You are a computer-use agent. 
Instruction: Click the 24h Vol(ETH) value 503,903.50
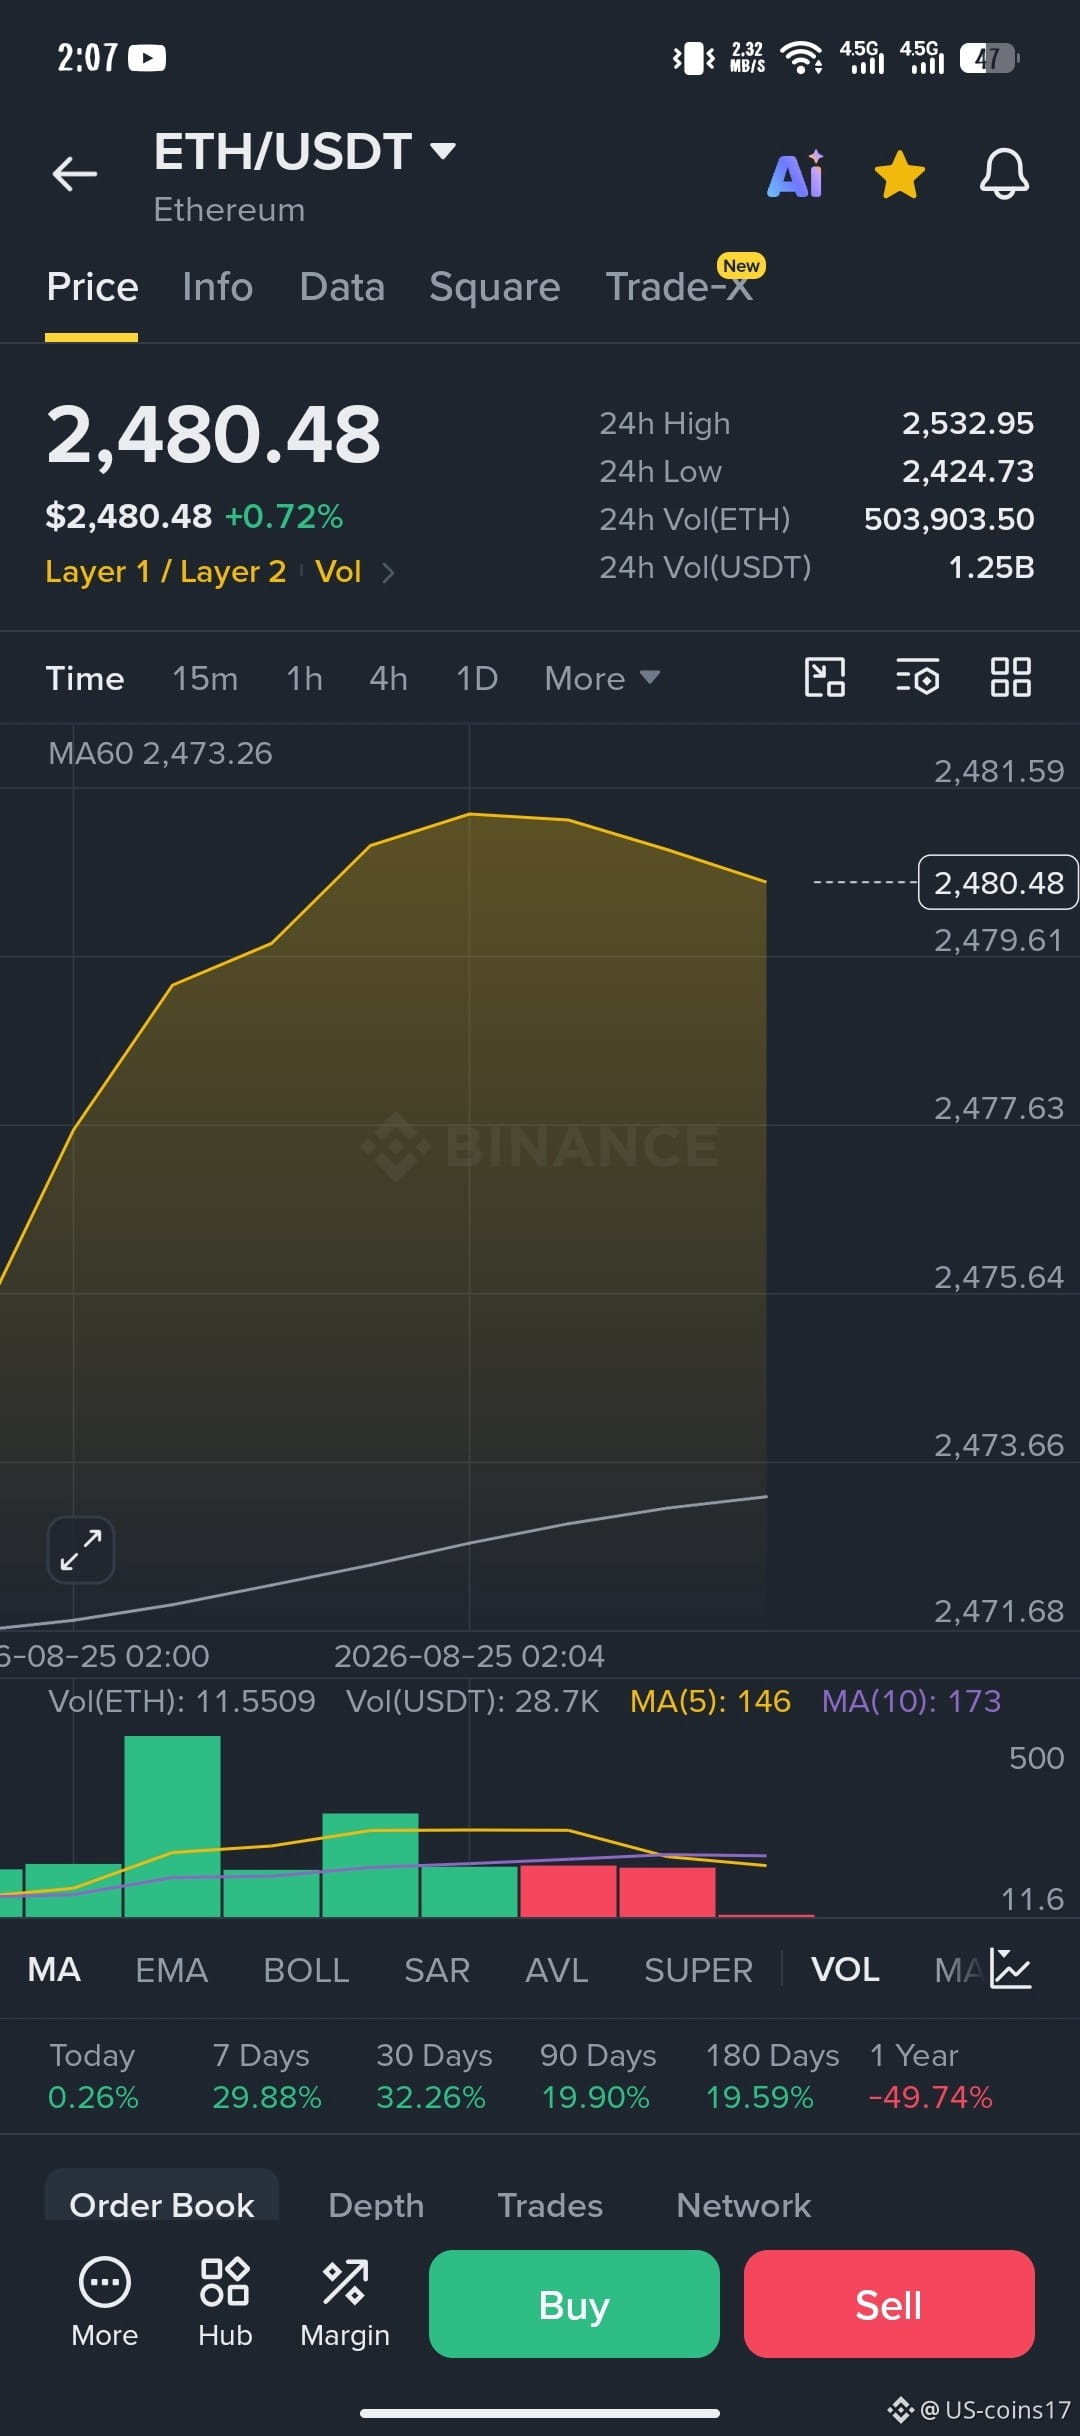pos(949,519)
